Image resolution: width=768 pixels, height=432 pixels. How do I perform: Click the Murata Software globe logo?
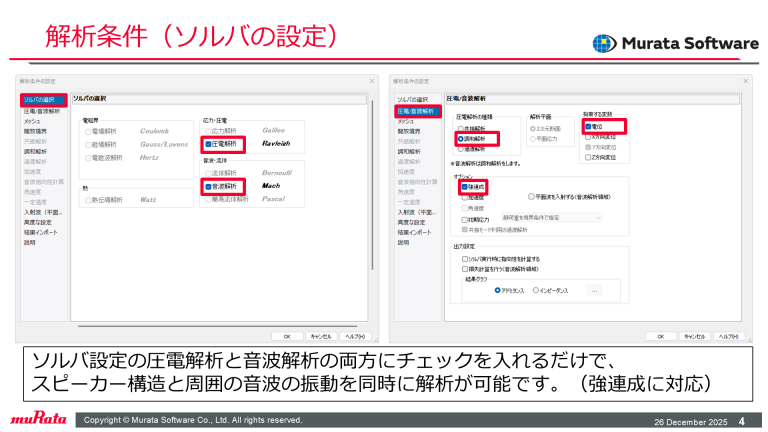coord(604,43)
